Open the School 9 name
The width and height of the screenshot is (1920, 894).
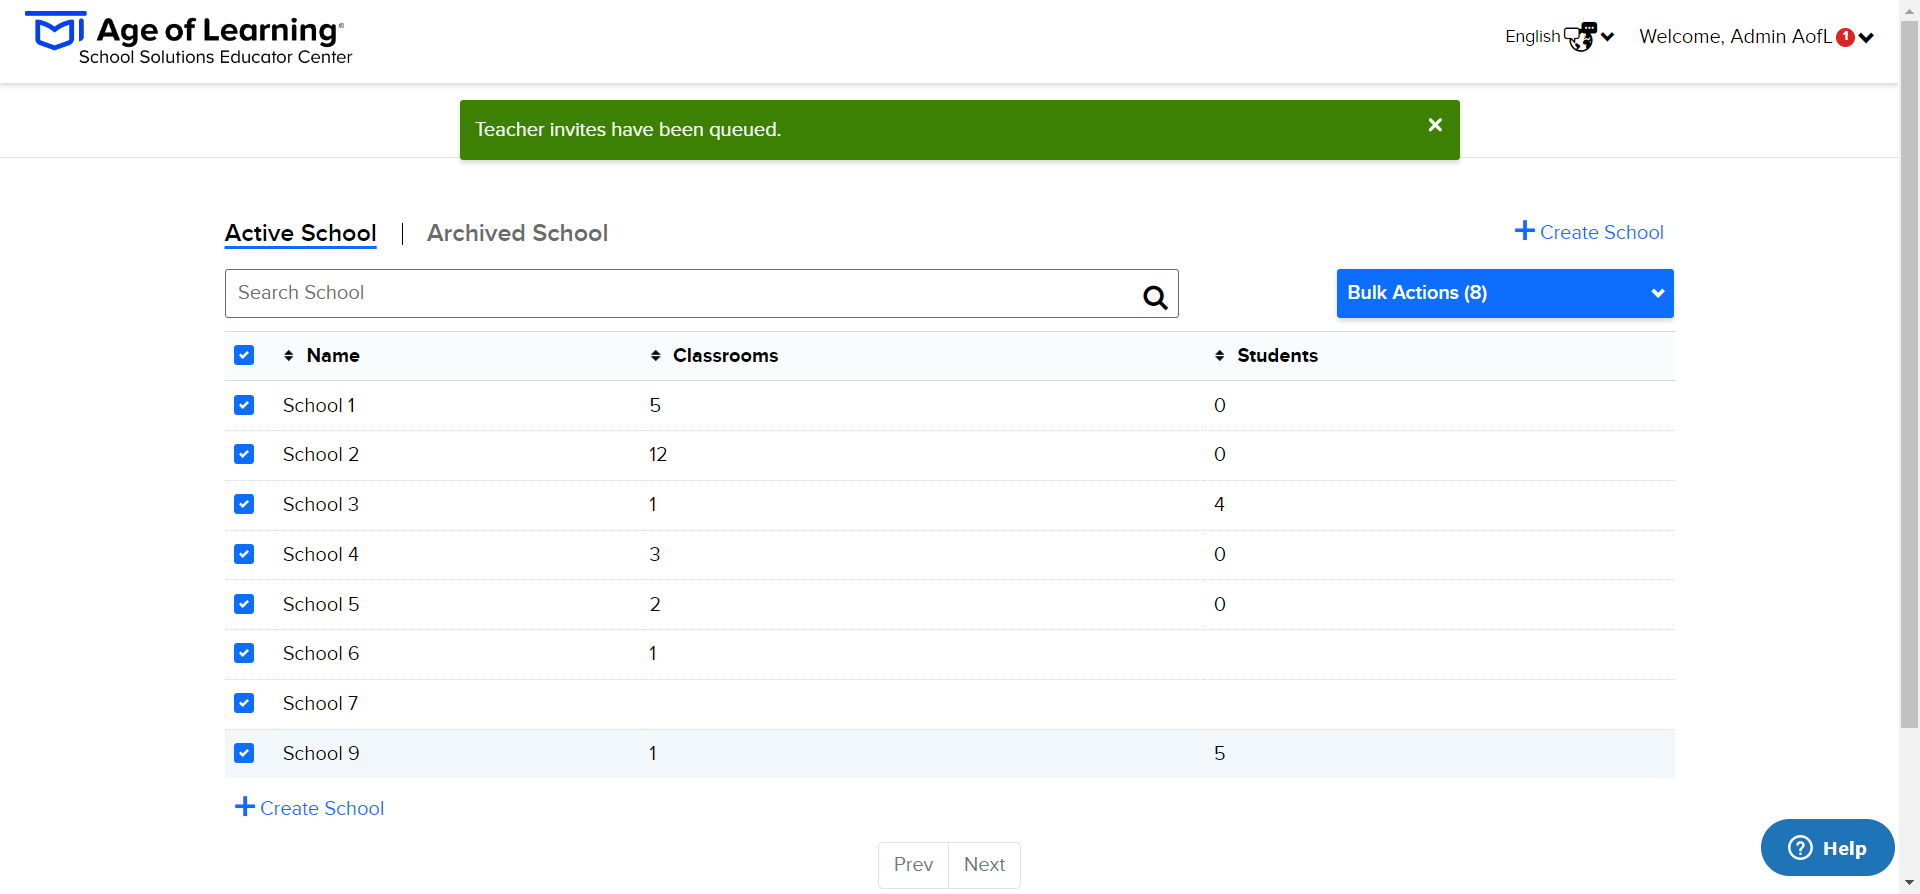click(321, 753)
